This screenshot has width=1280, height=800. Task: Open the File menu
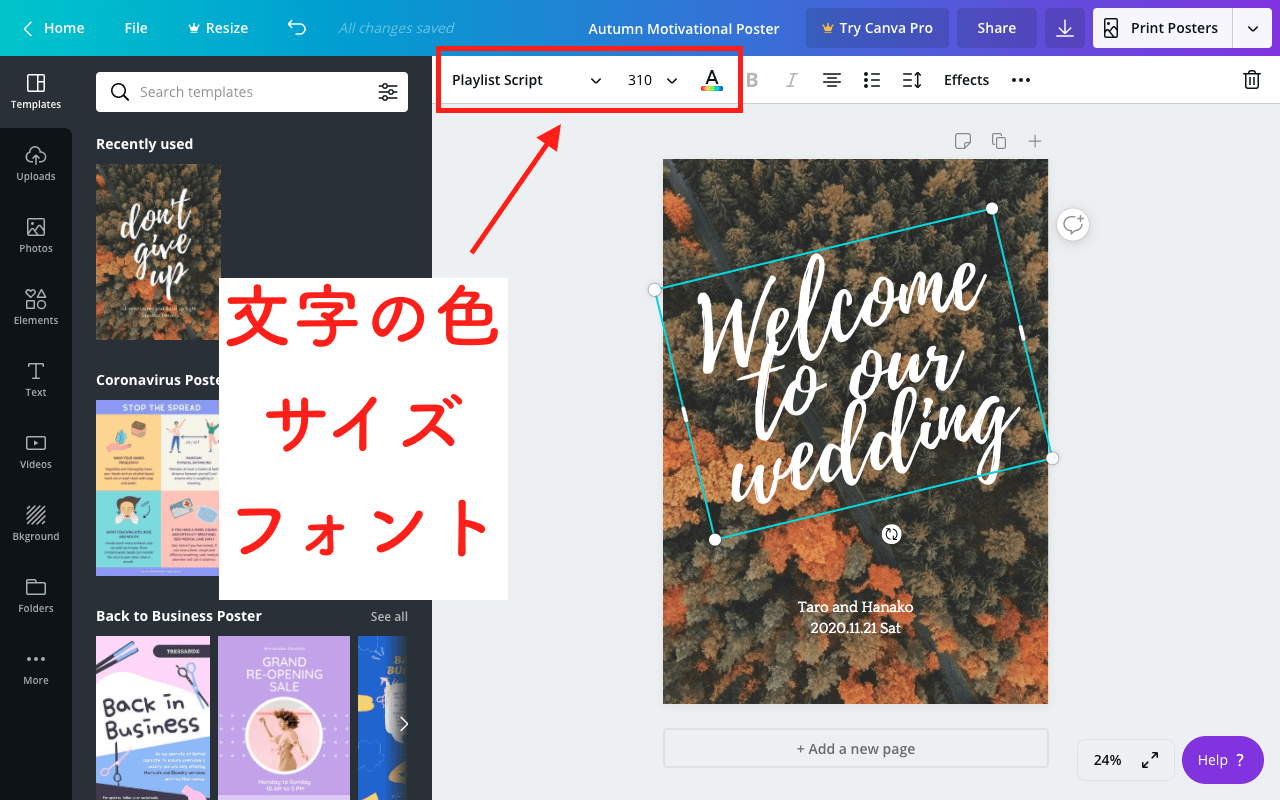(136, 28)
